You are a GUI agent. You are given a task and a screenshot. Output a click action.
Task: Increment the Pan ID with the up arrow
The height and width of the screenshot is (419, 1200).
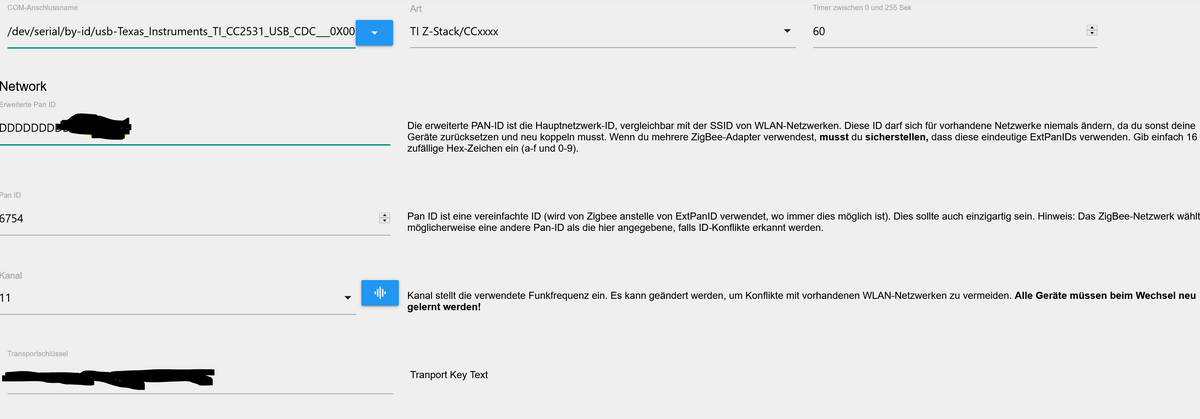coord(384,214)
